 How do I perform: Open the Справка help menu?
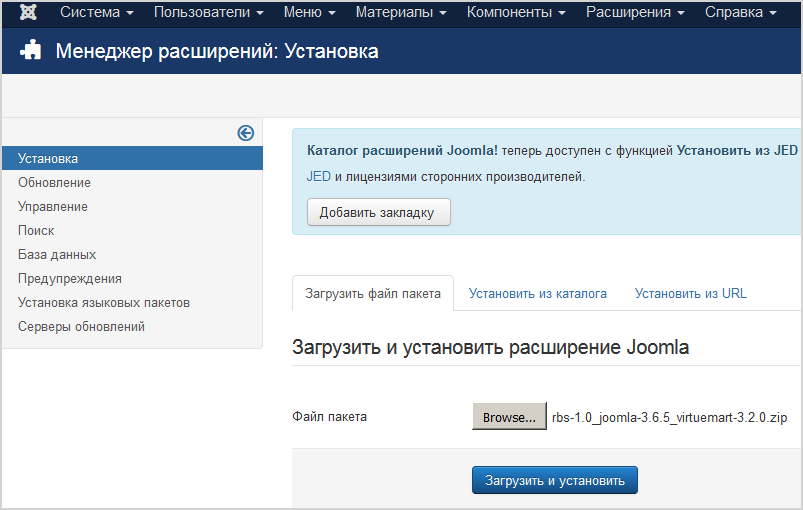741,12
